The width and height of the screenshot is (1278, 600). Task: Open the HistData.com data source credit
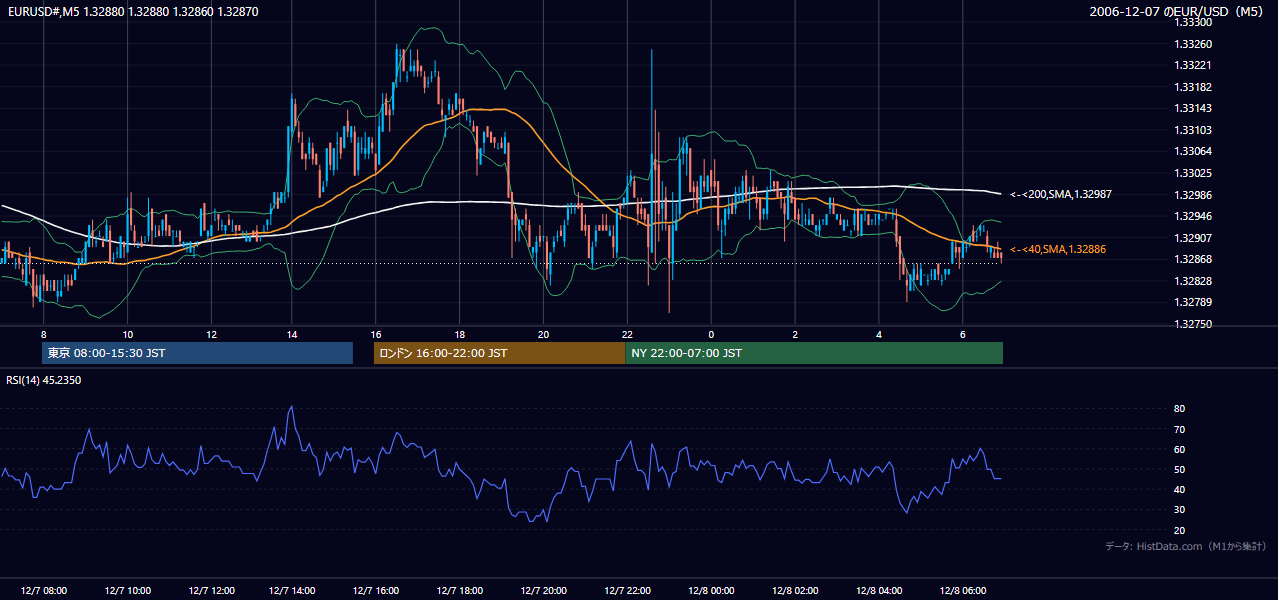coord(1185,546)
